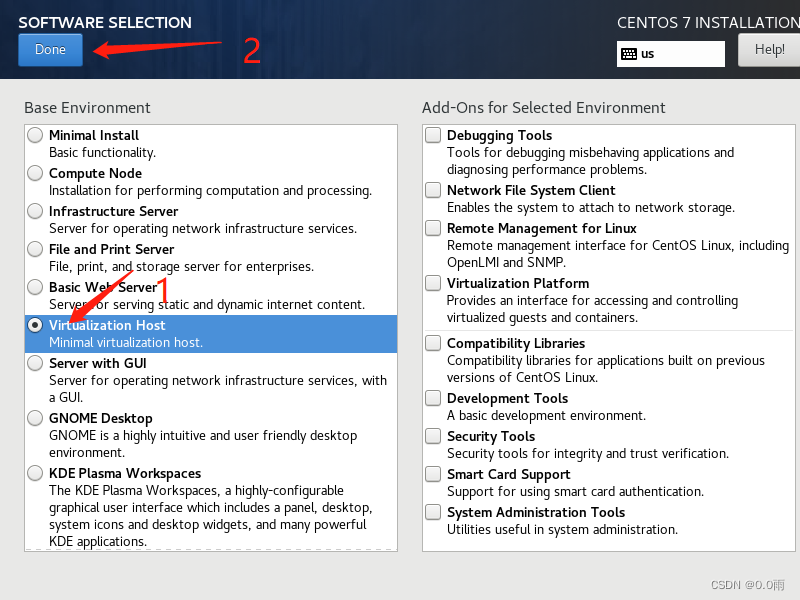Click 'Enables the system to attach' description
Image resolution: width=800 pixels, height=600 pixels.
591,208
